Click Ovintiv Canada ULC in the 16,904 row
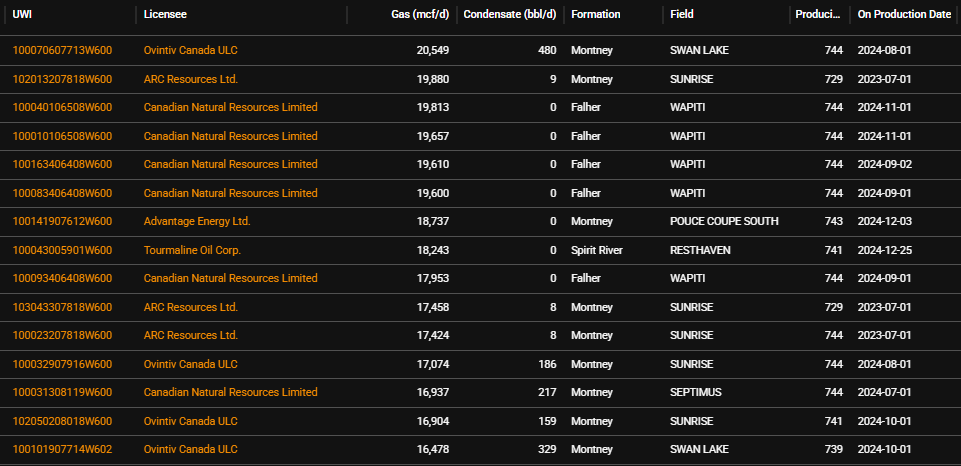 191,421
